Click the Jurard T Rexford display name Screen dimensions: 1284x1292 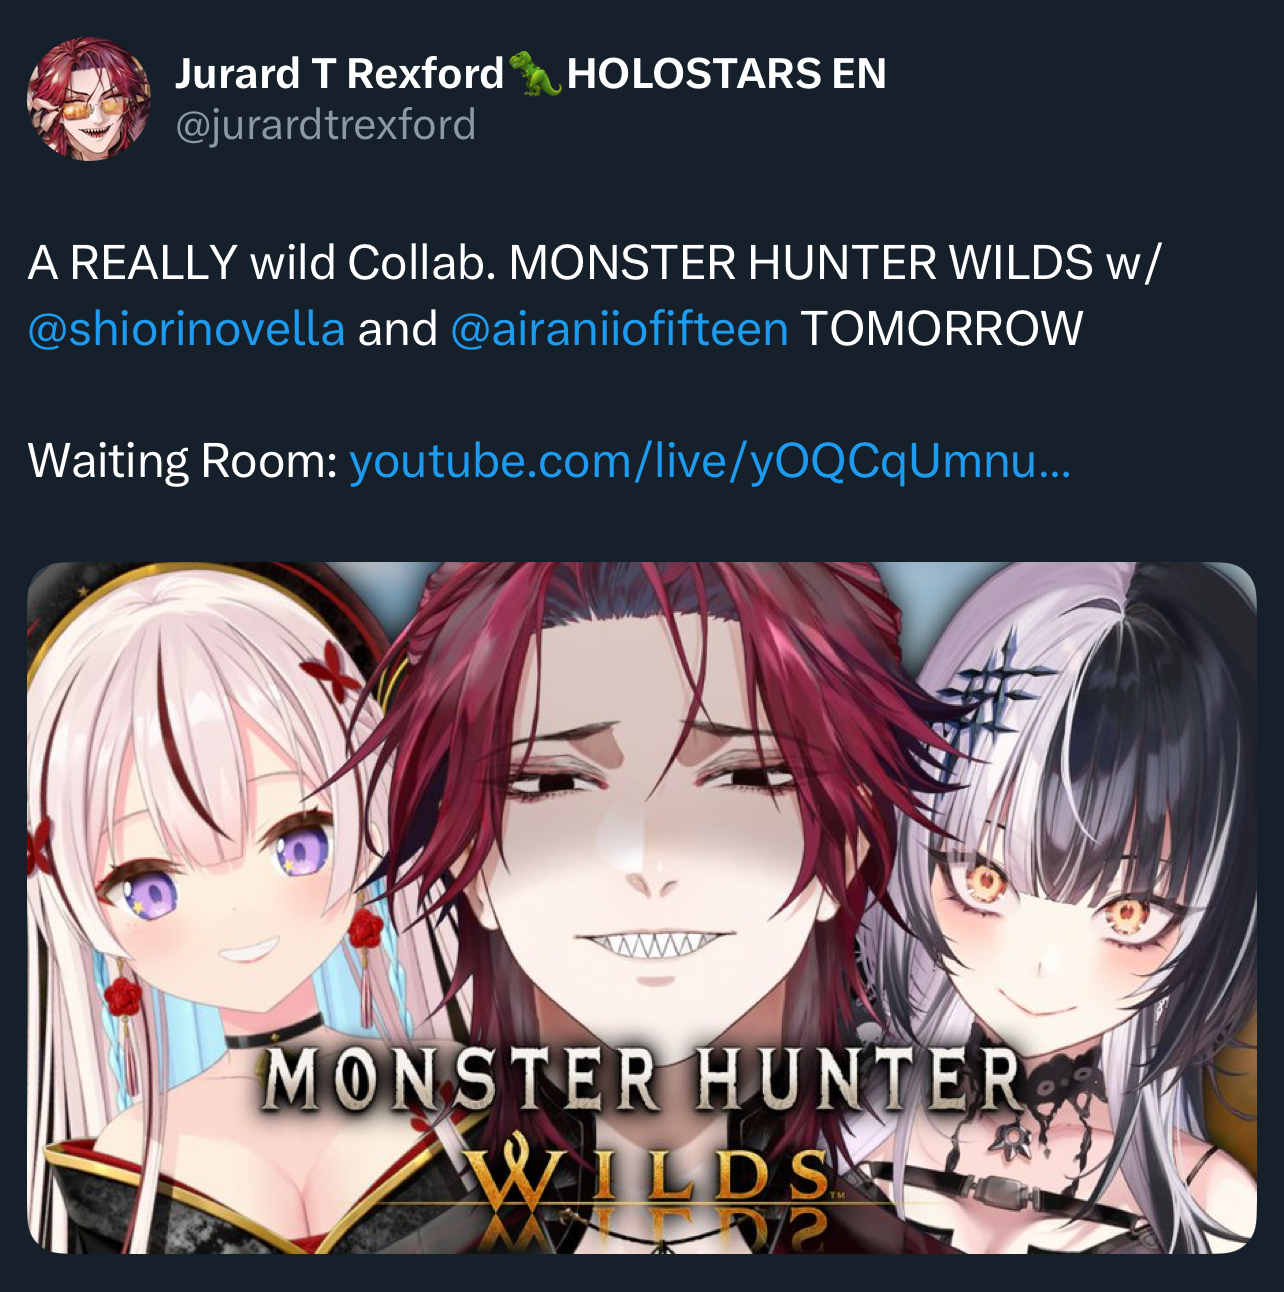point(339,74)
